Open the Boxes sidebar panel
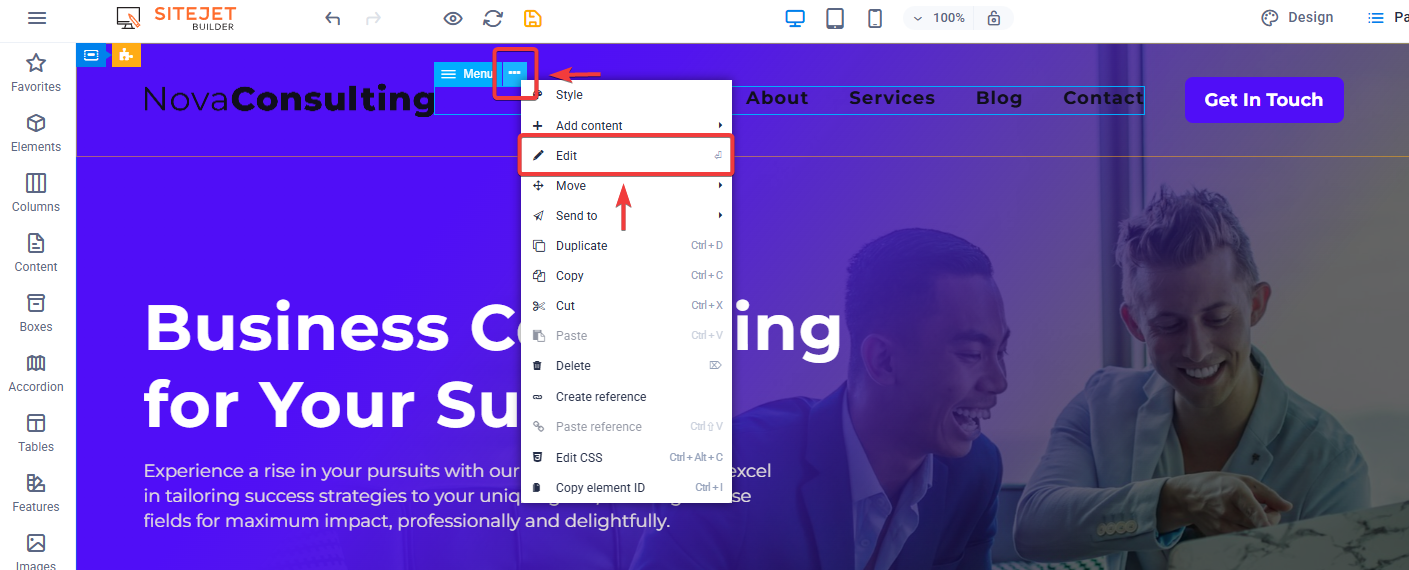The image size is (1409, 570). click(36, 313)
